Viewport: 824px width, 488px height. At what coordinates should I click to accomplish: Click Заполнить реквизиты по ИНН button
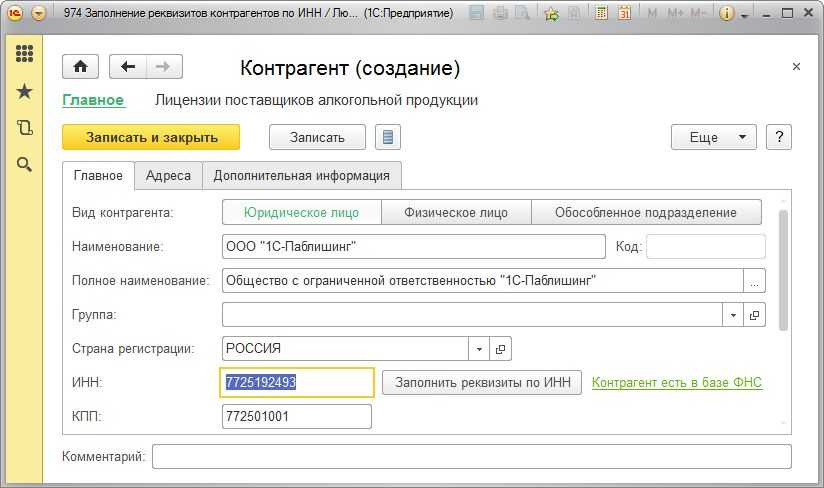coord(482,382)
